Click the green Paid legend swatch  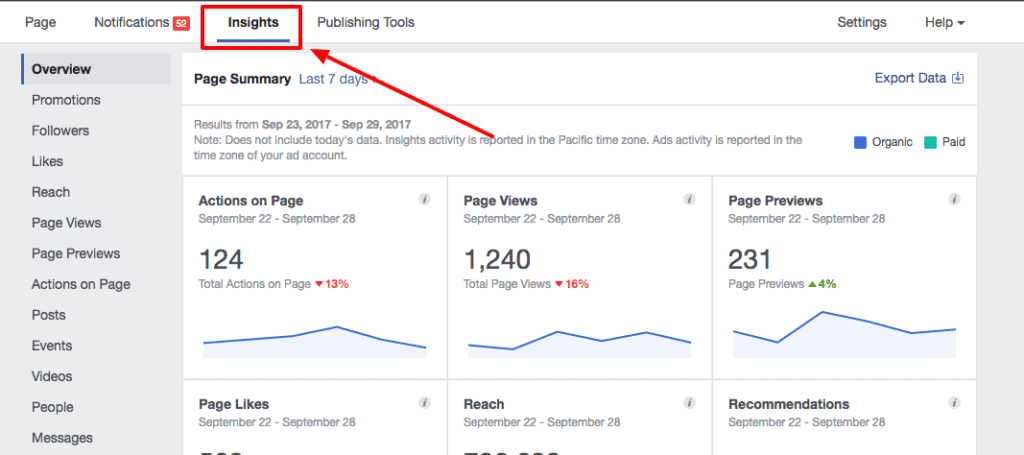coord(930,142)
